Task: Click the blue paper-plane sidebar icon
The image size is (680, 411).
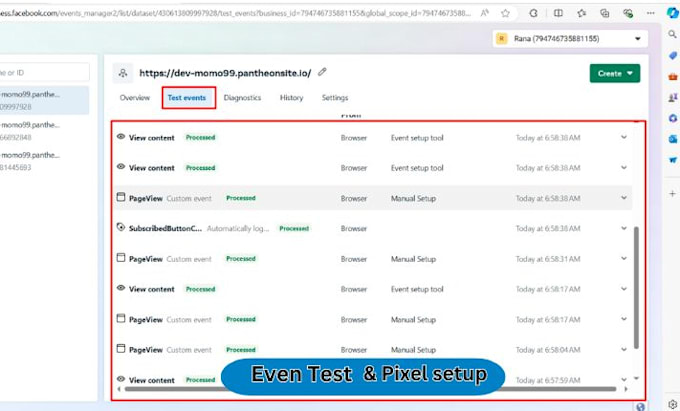Action: [x=673, y=160]
